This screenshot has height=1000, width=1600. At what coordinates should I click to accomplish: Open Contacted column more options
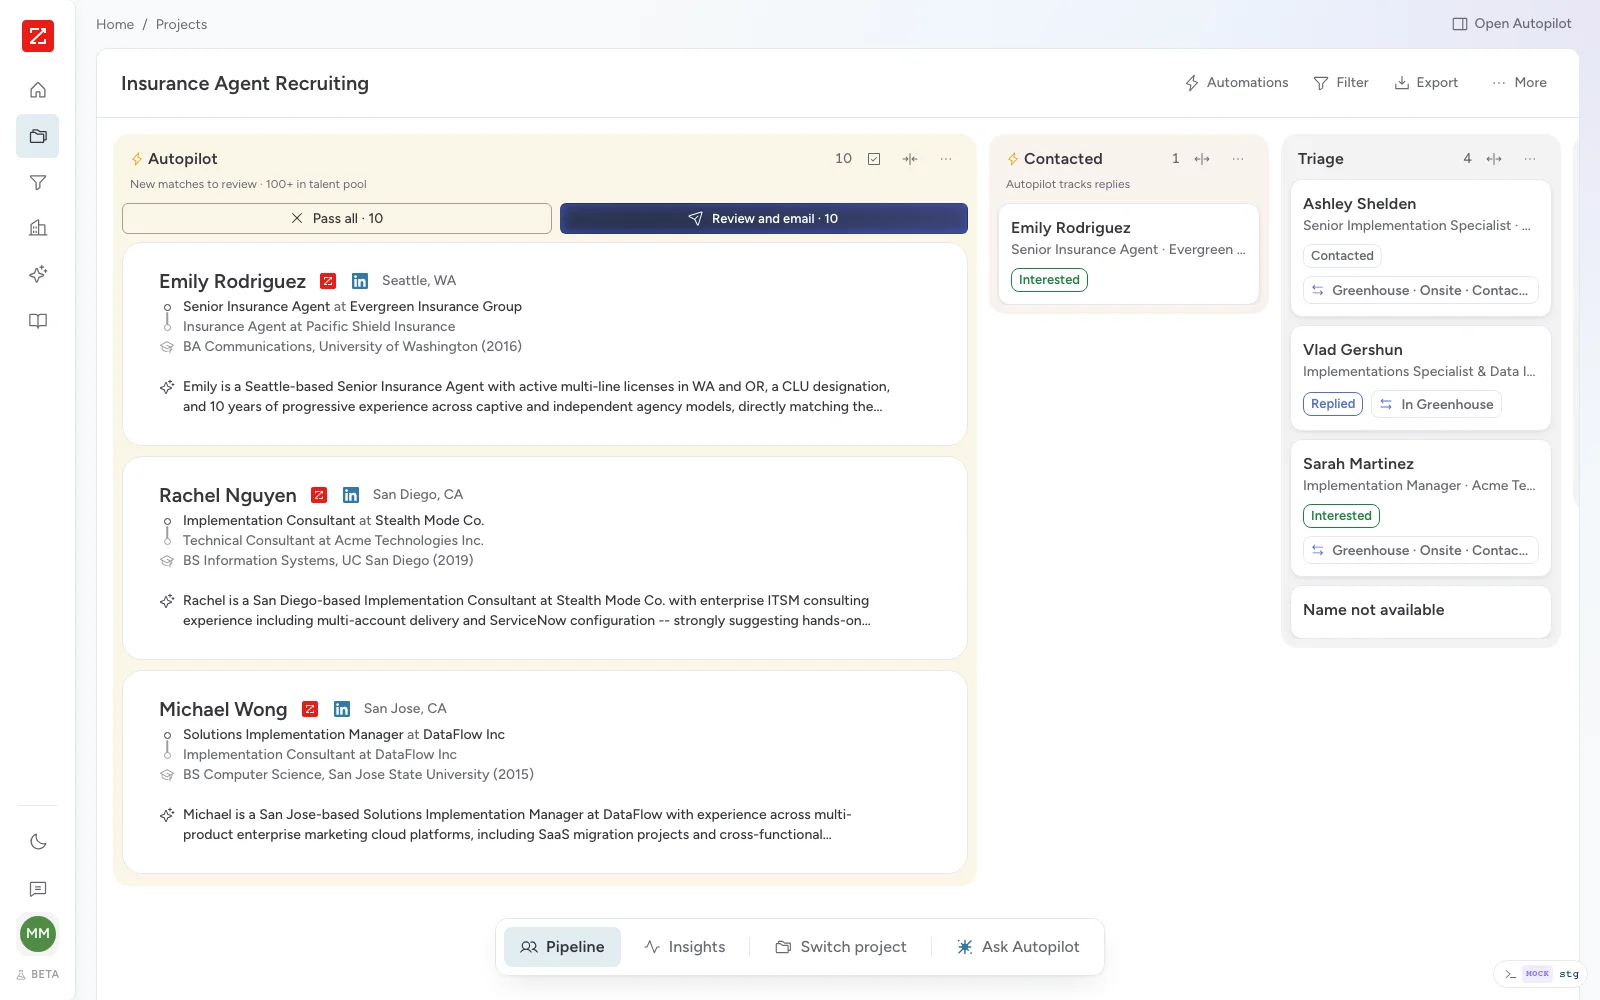pos(1238,159)
